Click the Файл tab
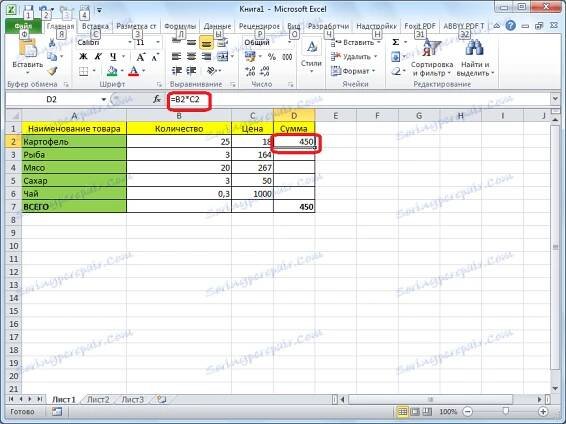Image resolution: width=566 pixels, height=424 pixels. coord(23,26)
